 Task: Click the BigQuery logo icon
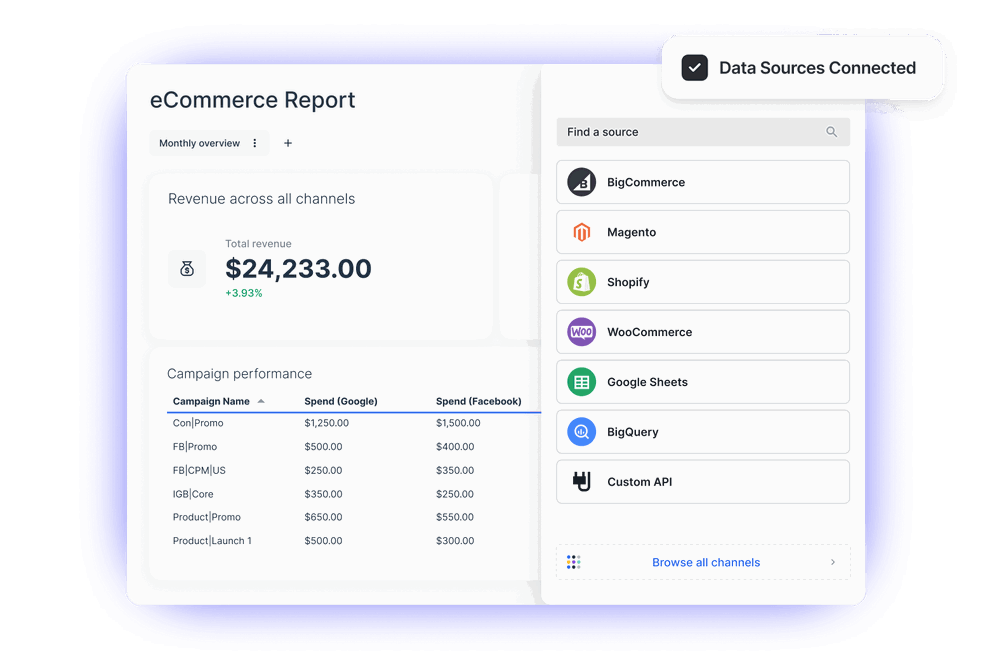(581, 432)
